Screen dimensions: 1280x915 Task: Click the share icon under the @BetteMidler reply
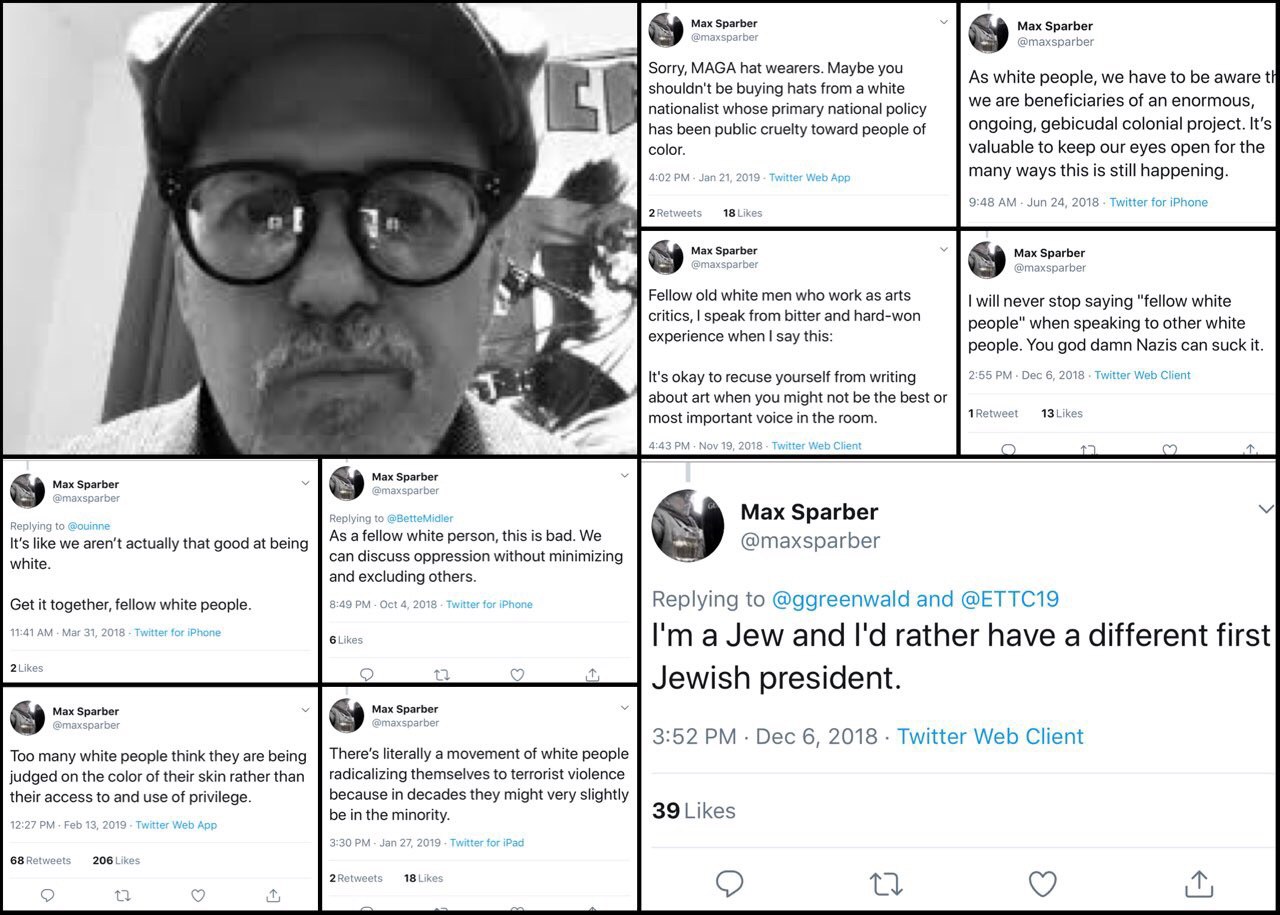click(592, 675)
